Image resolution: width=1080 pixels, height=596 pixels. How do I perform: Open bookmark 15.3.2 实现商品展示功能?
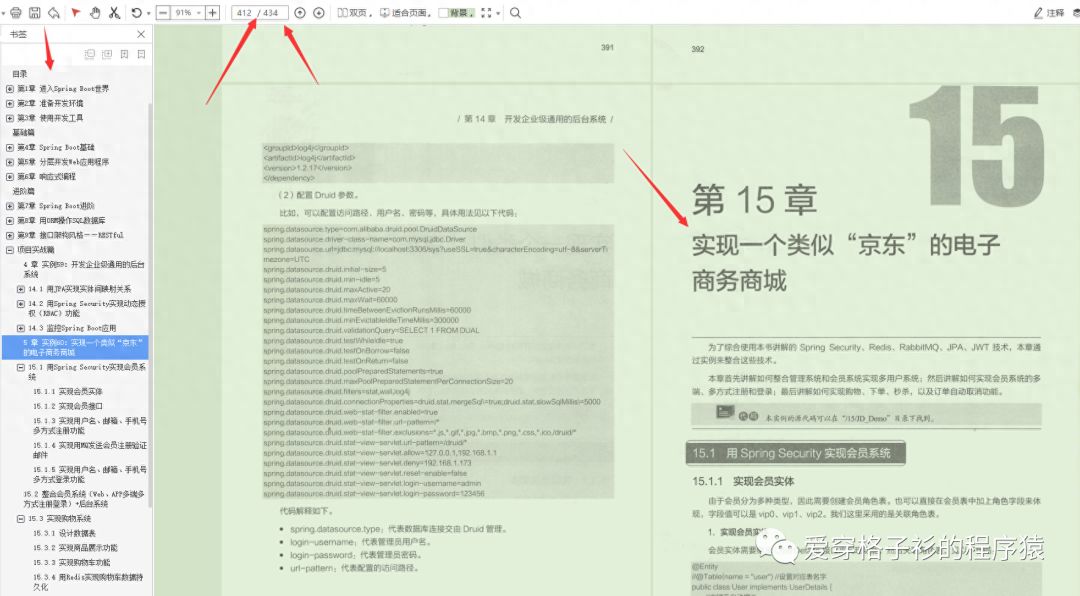(x=75, y=548)
